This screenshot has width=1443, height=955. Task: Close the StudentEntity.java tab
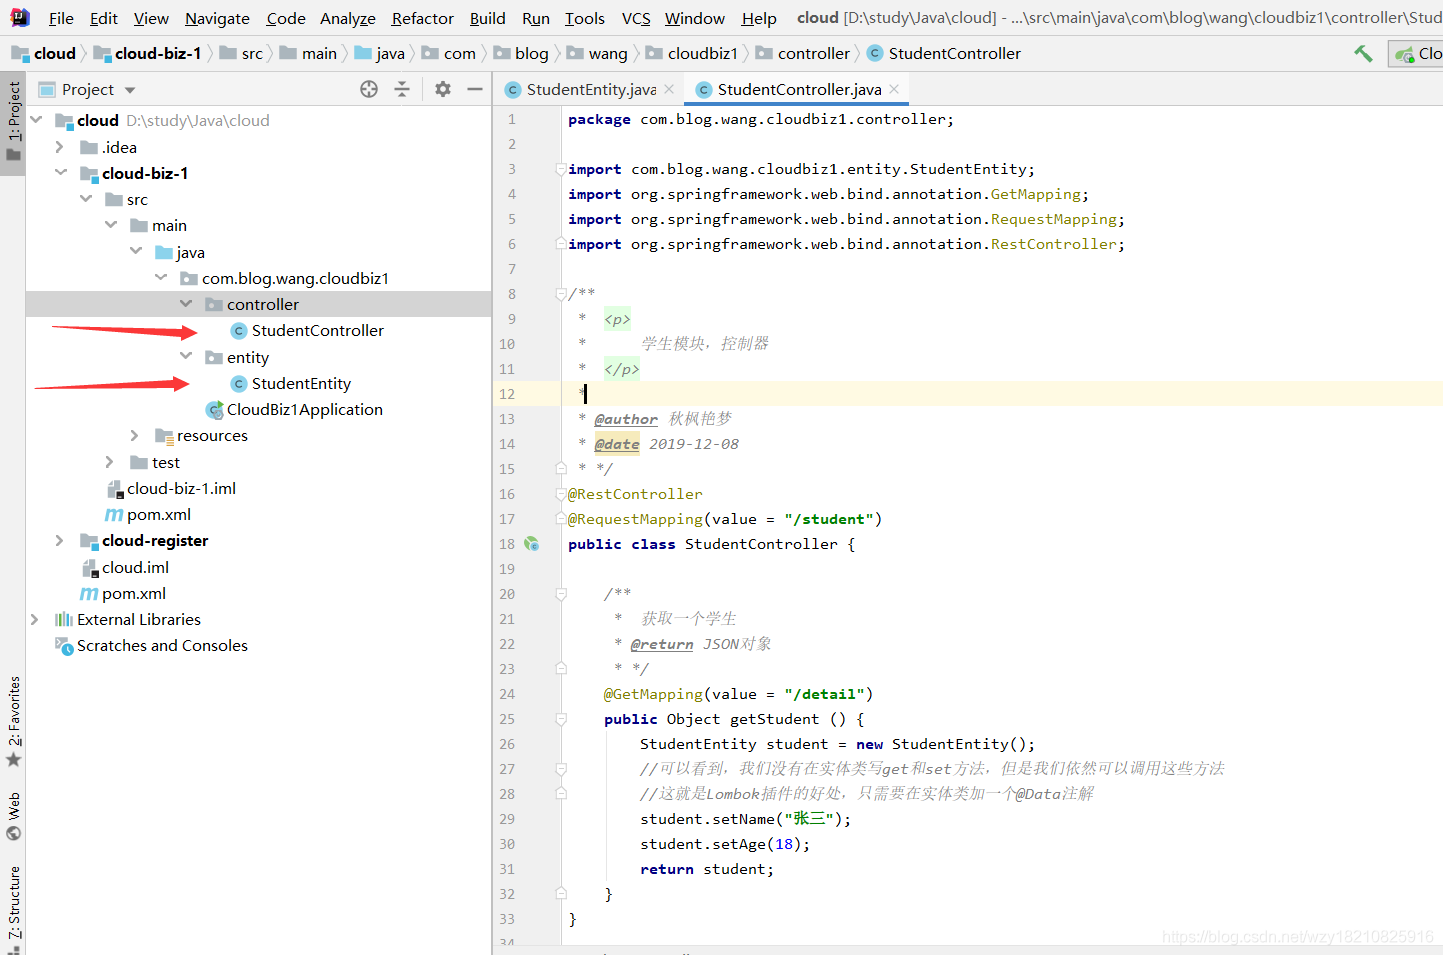669,89
